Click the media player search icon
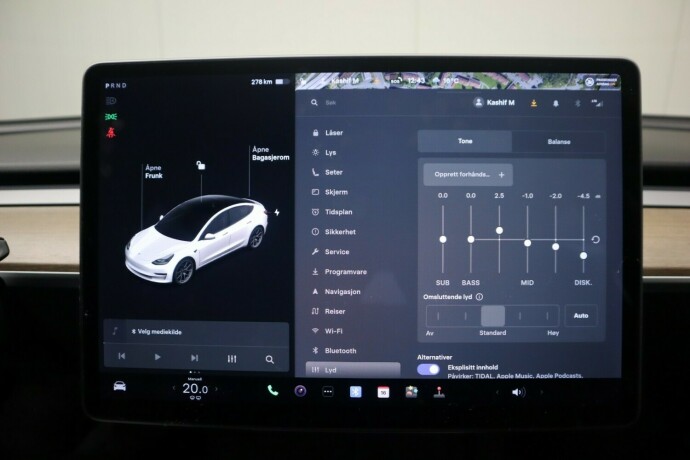 coord(270,360)
